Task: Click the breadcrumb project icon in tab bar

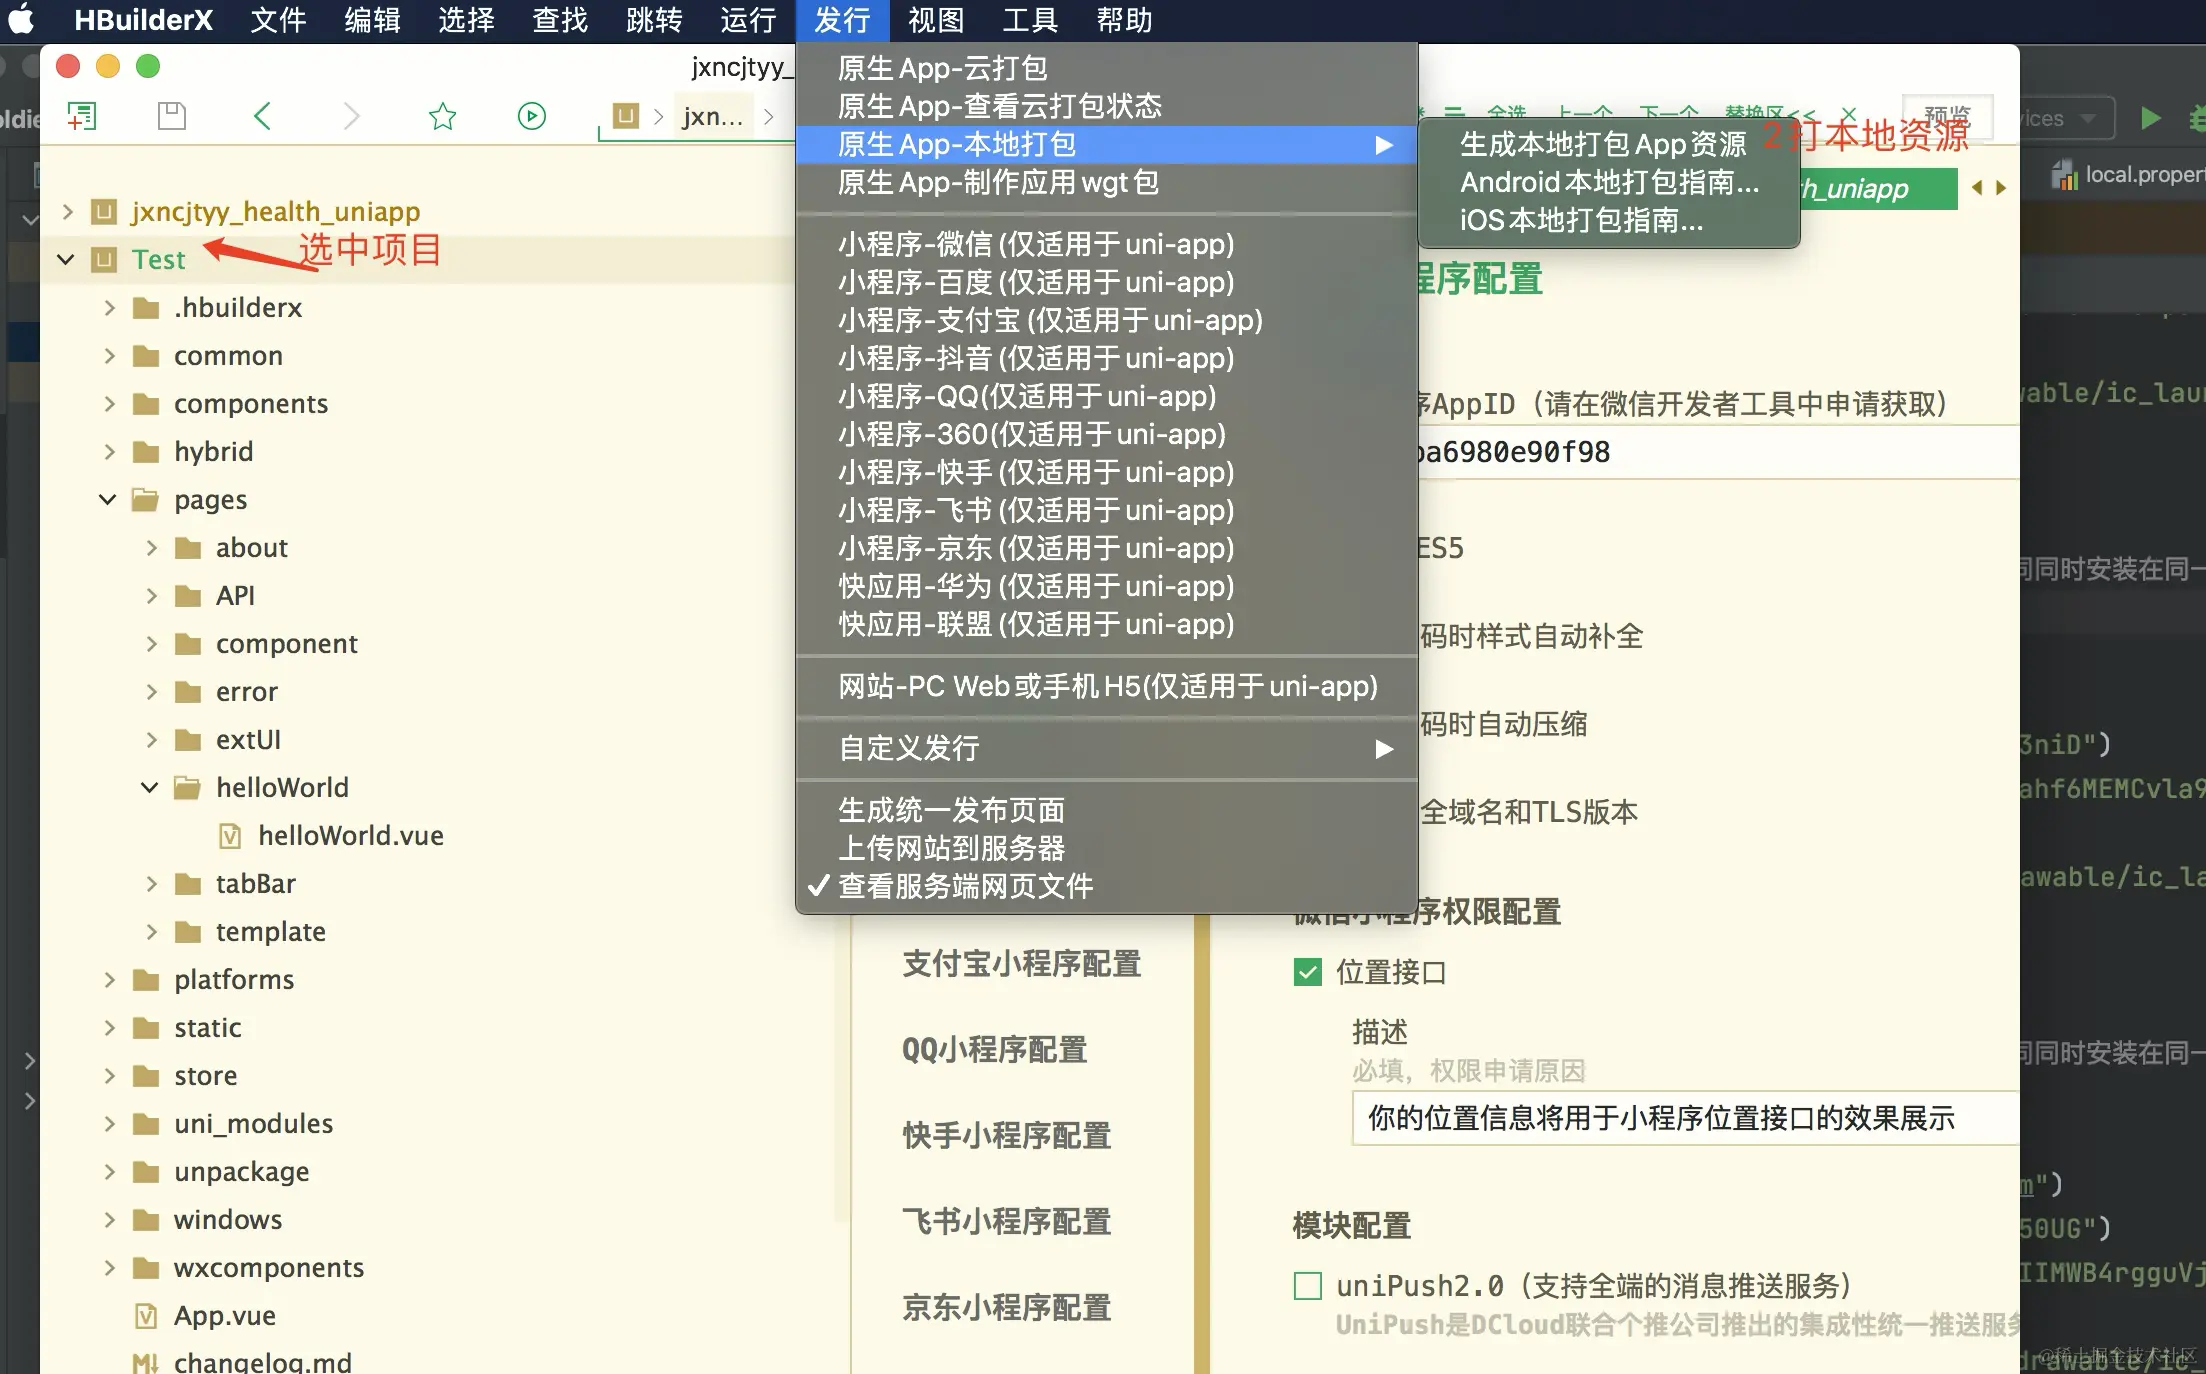Action: pyautogui.click(x=626, y=116)
